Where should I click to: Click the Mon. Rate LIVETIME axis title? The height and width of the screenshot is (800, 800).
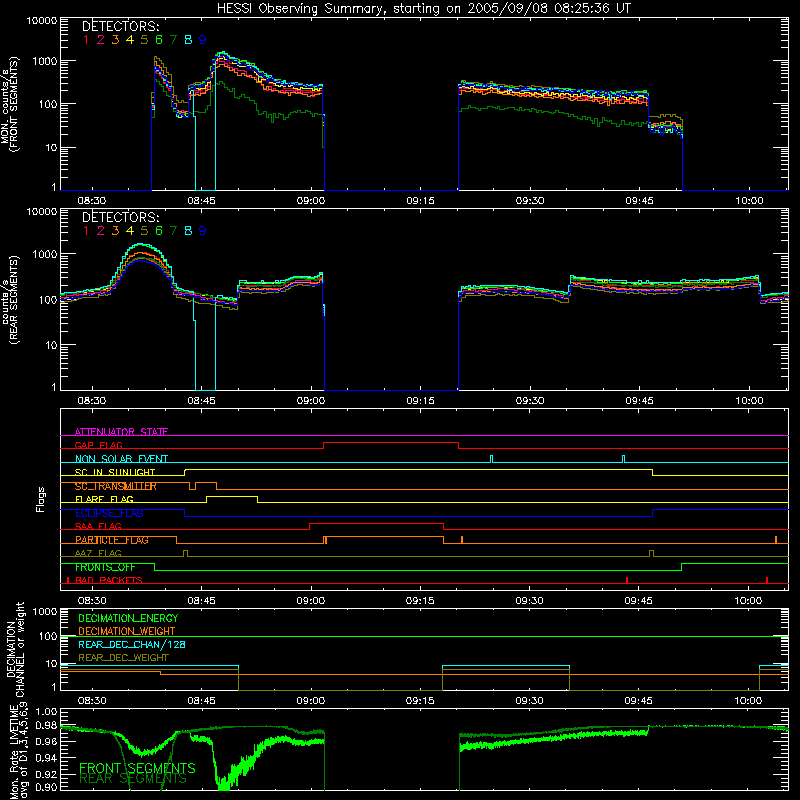pyautogui.click(x=19, y=753)
